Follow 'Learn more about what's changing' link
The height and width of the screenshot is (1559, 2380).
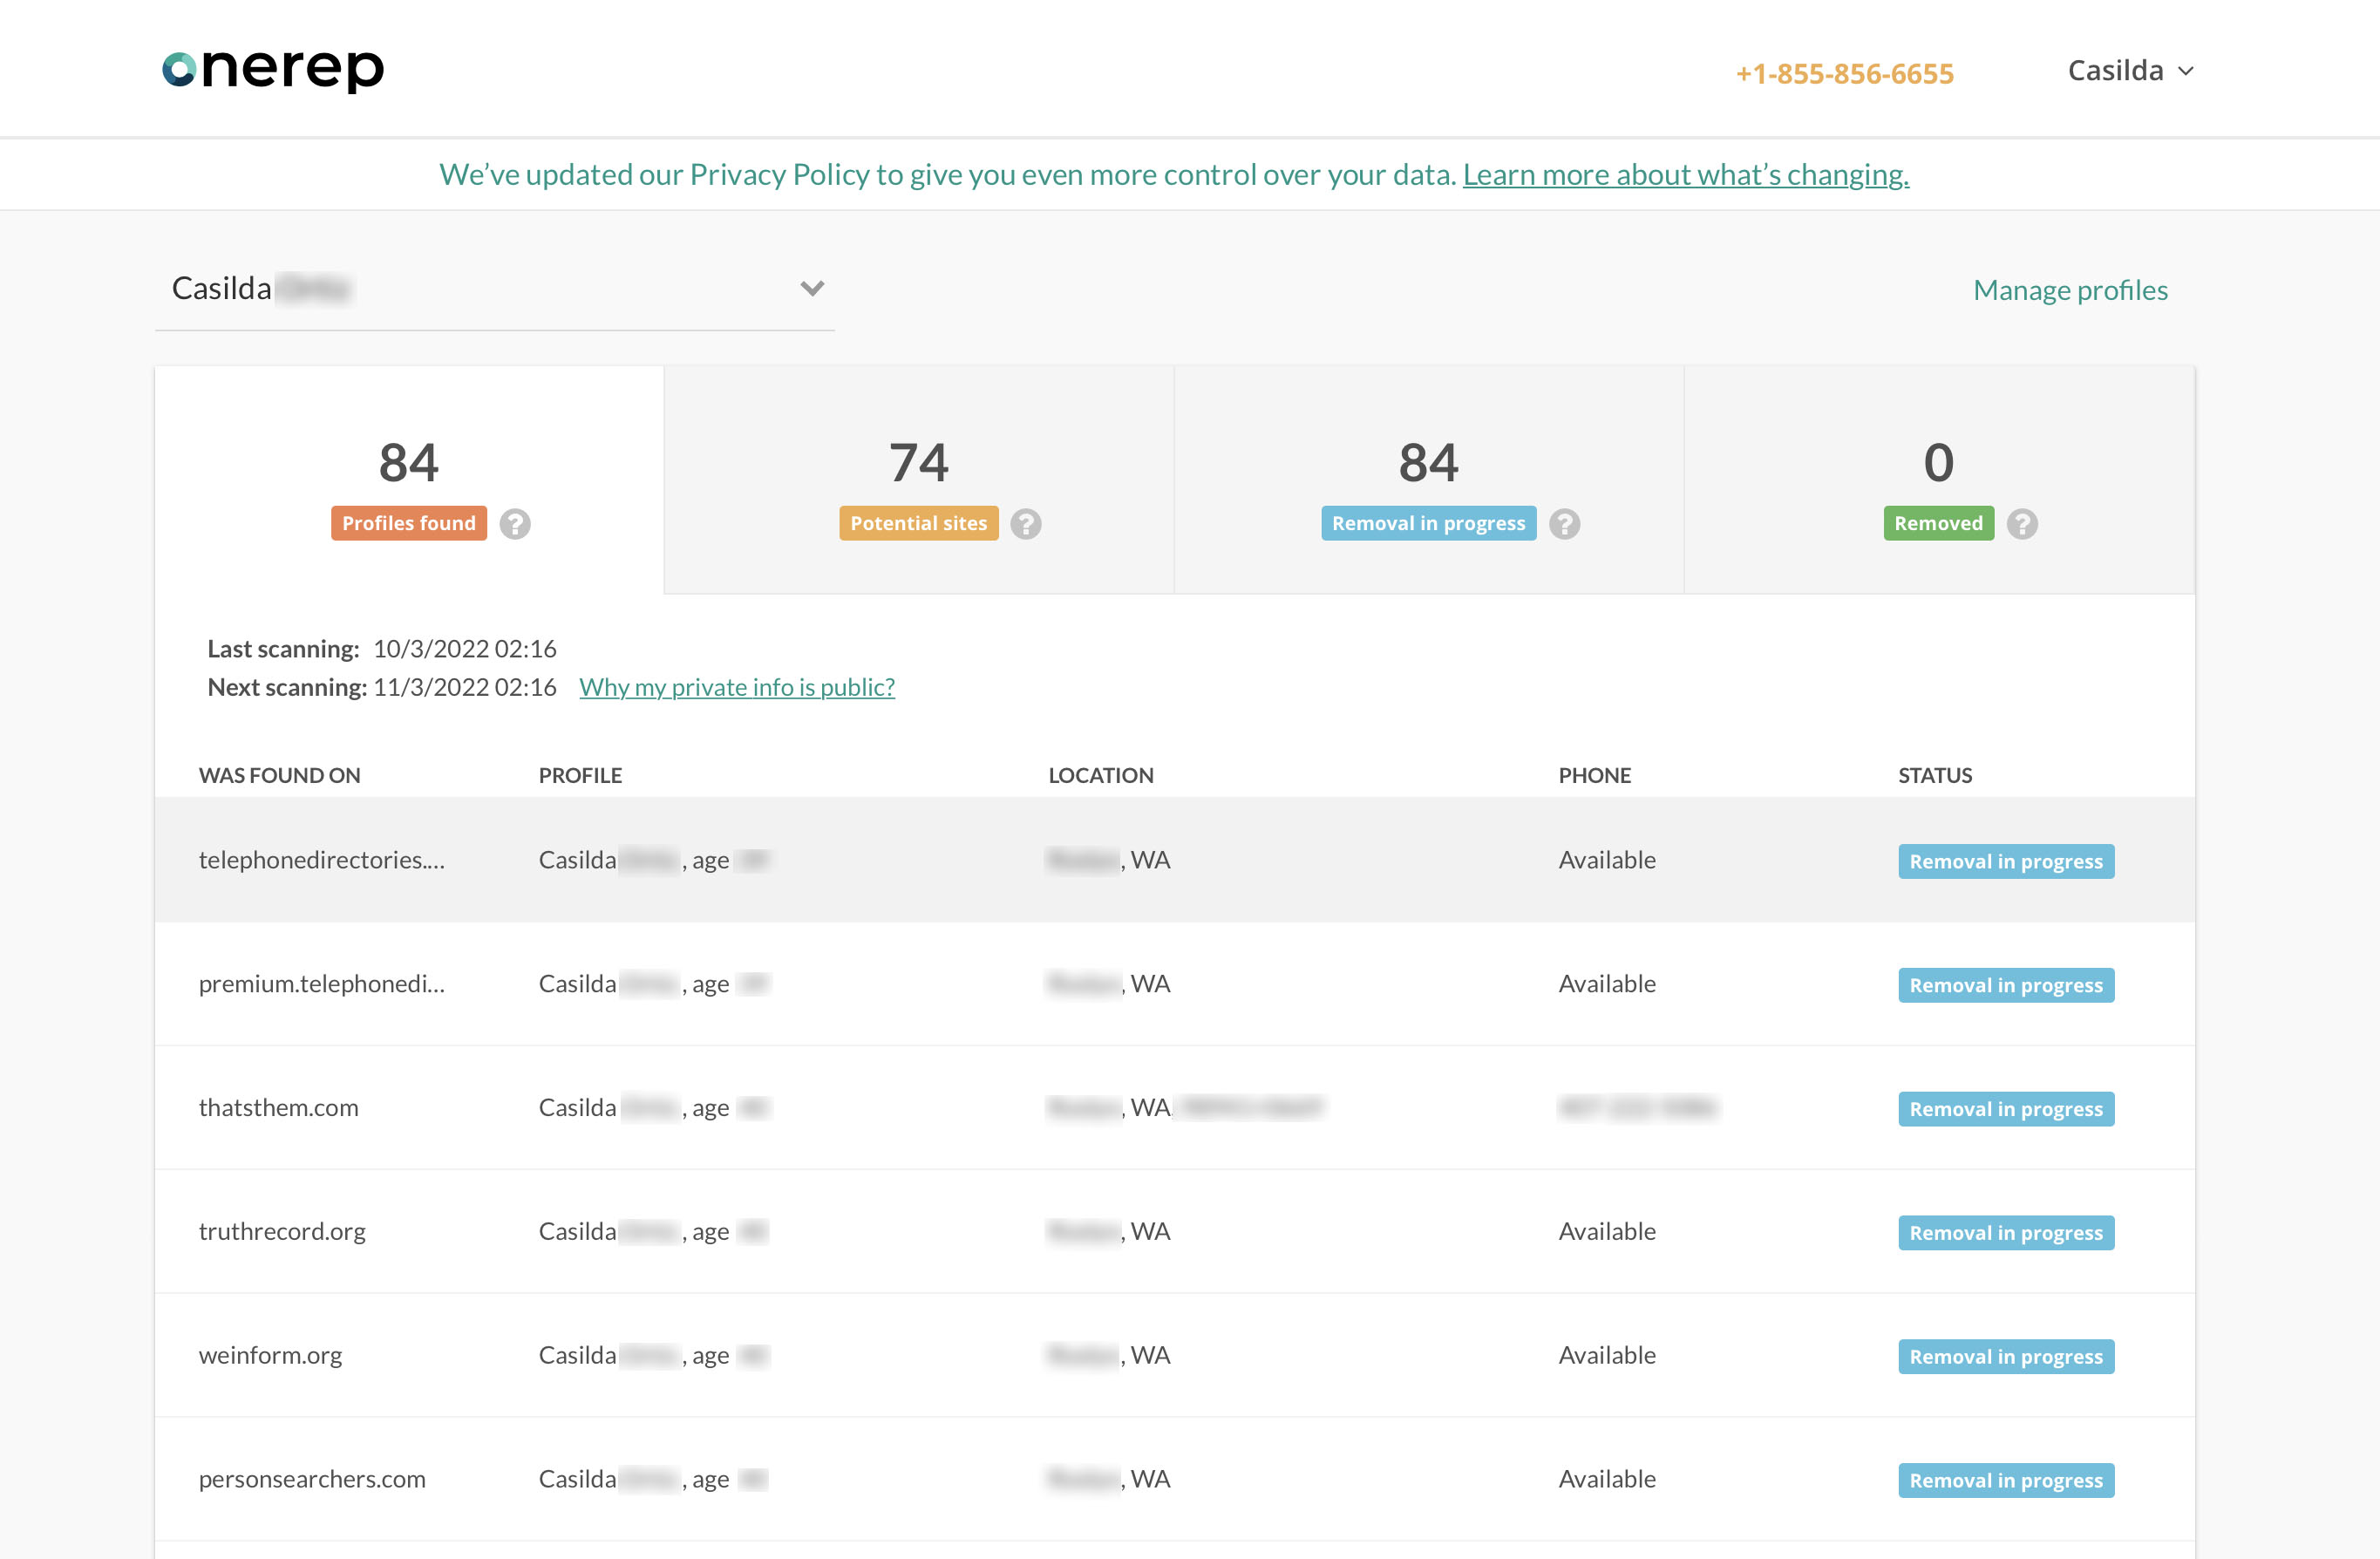(x=1685, y=175)
